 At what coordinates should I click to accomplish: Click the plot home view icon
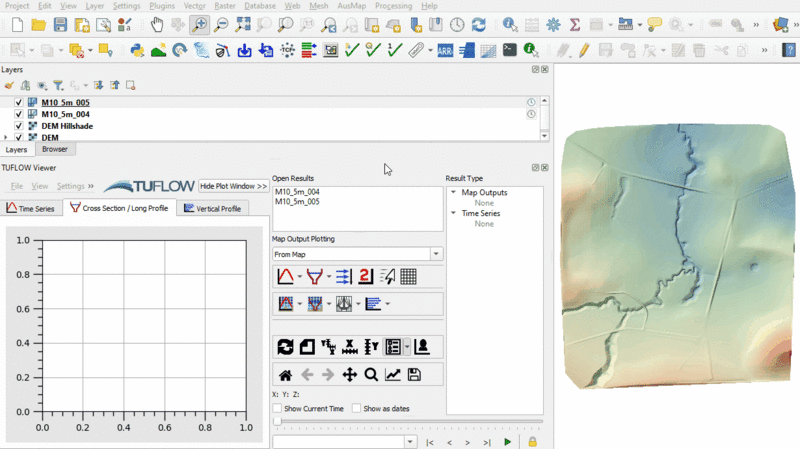tap(285, 375)
